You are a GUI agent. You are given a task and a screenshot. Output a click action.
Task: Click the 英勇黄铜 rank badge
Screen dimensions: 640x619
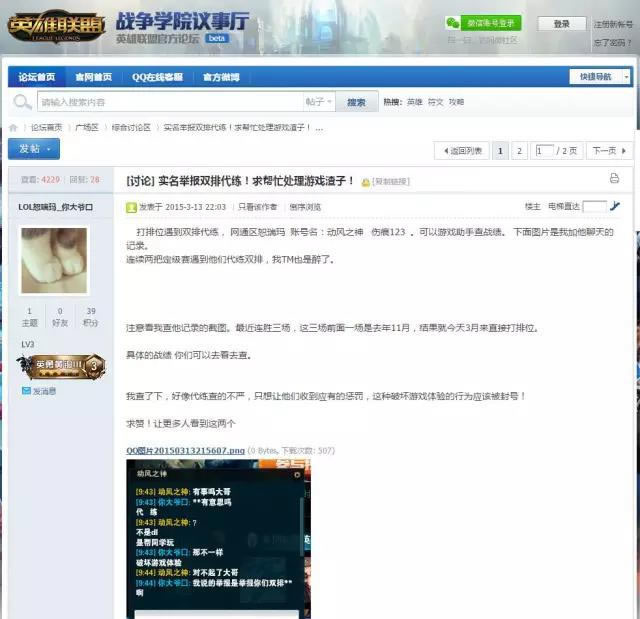[61, 366]
